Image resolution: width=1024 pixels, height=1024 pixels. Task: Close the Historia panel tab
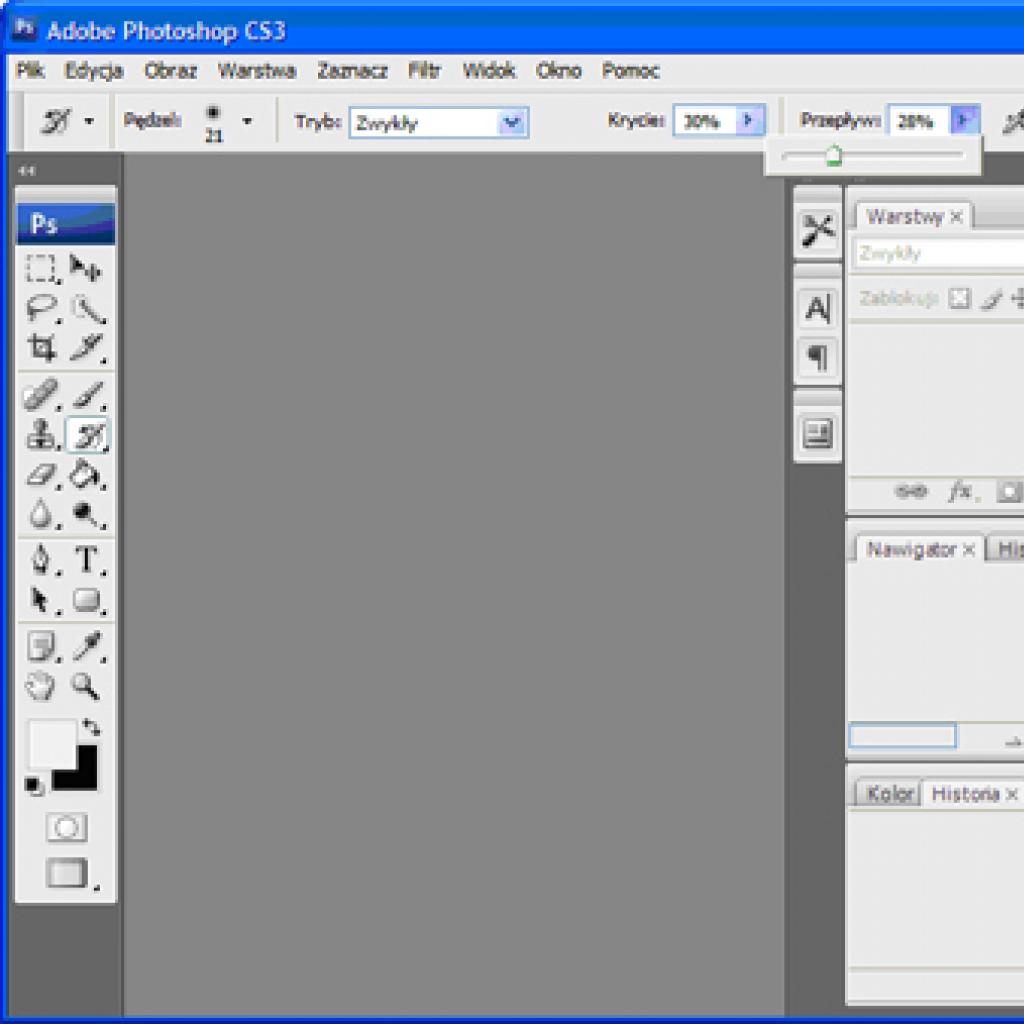pyautogui.click(x=1012, y=795)
